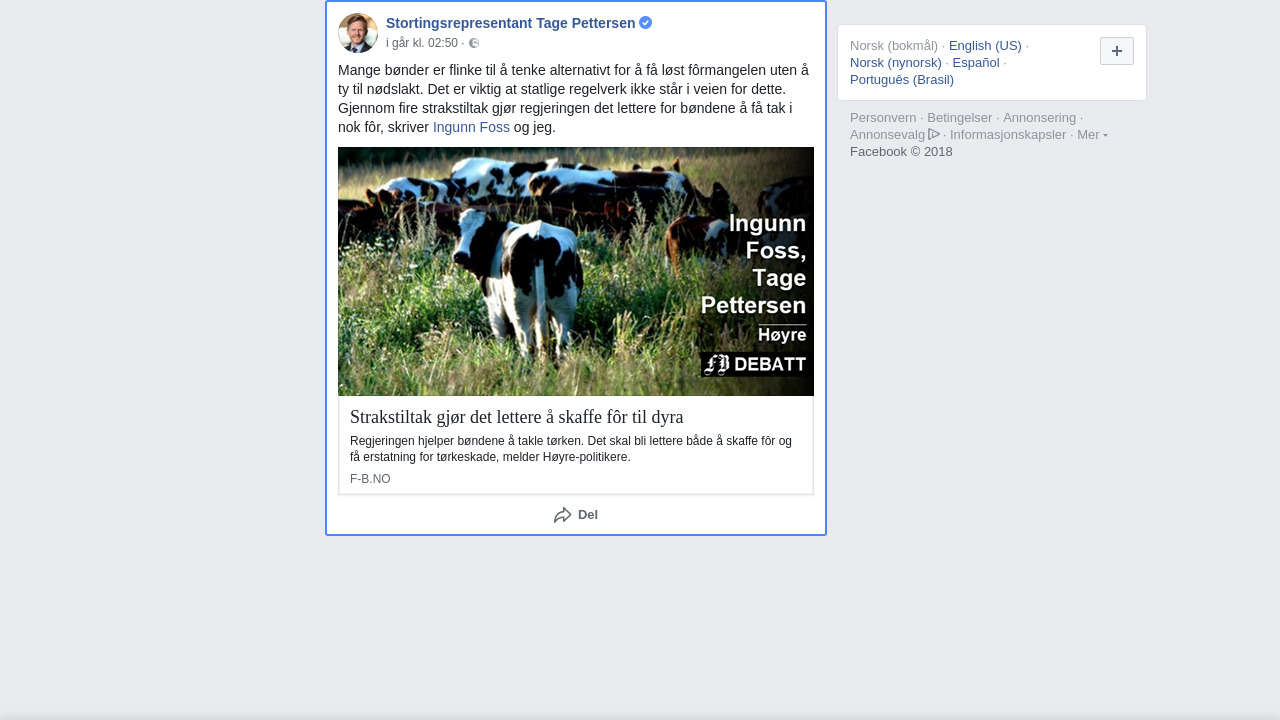The width and height of the screenshot is (1280, 720).
Task: Open Informasjonskapsler footer link
Action: pos(1008,134)
